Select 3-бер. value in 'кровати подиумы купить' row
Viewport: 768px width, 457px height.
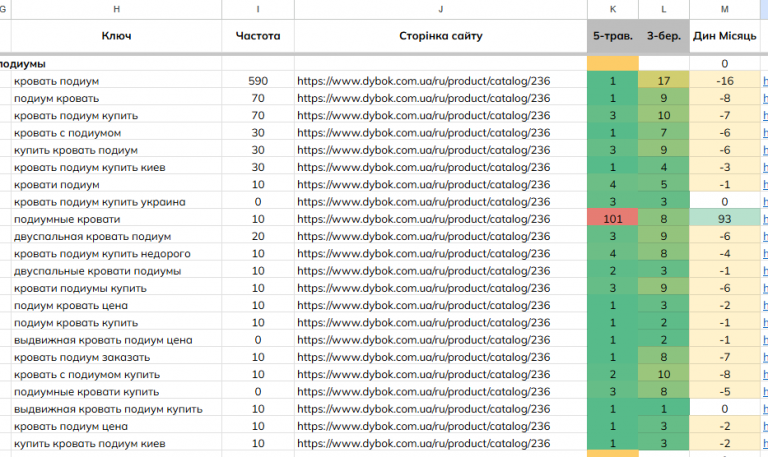[x=664, y=288]
